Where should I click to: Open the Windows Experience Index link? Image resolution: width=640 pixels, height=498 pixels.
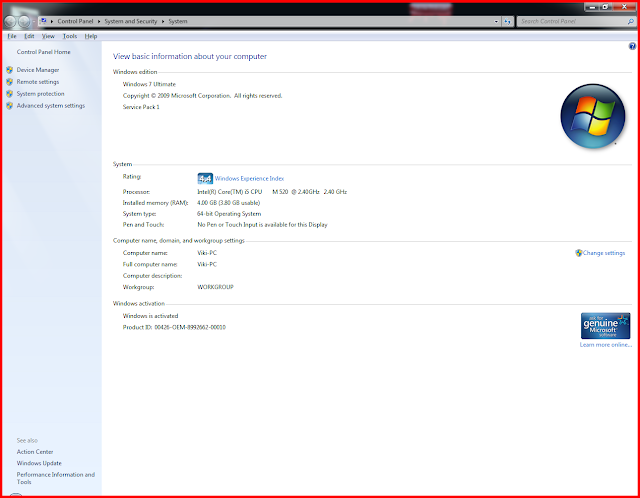(249, 178)
